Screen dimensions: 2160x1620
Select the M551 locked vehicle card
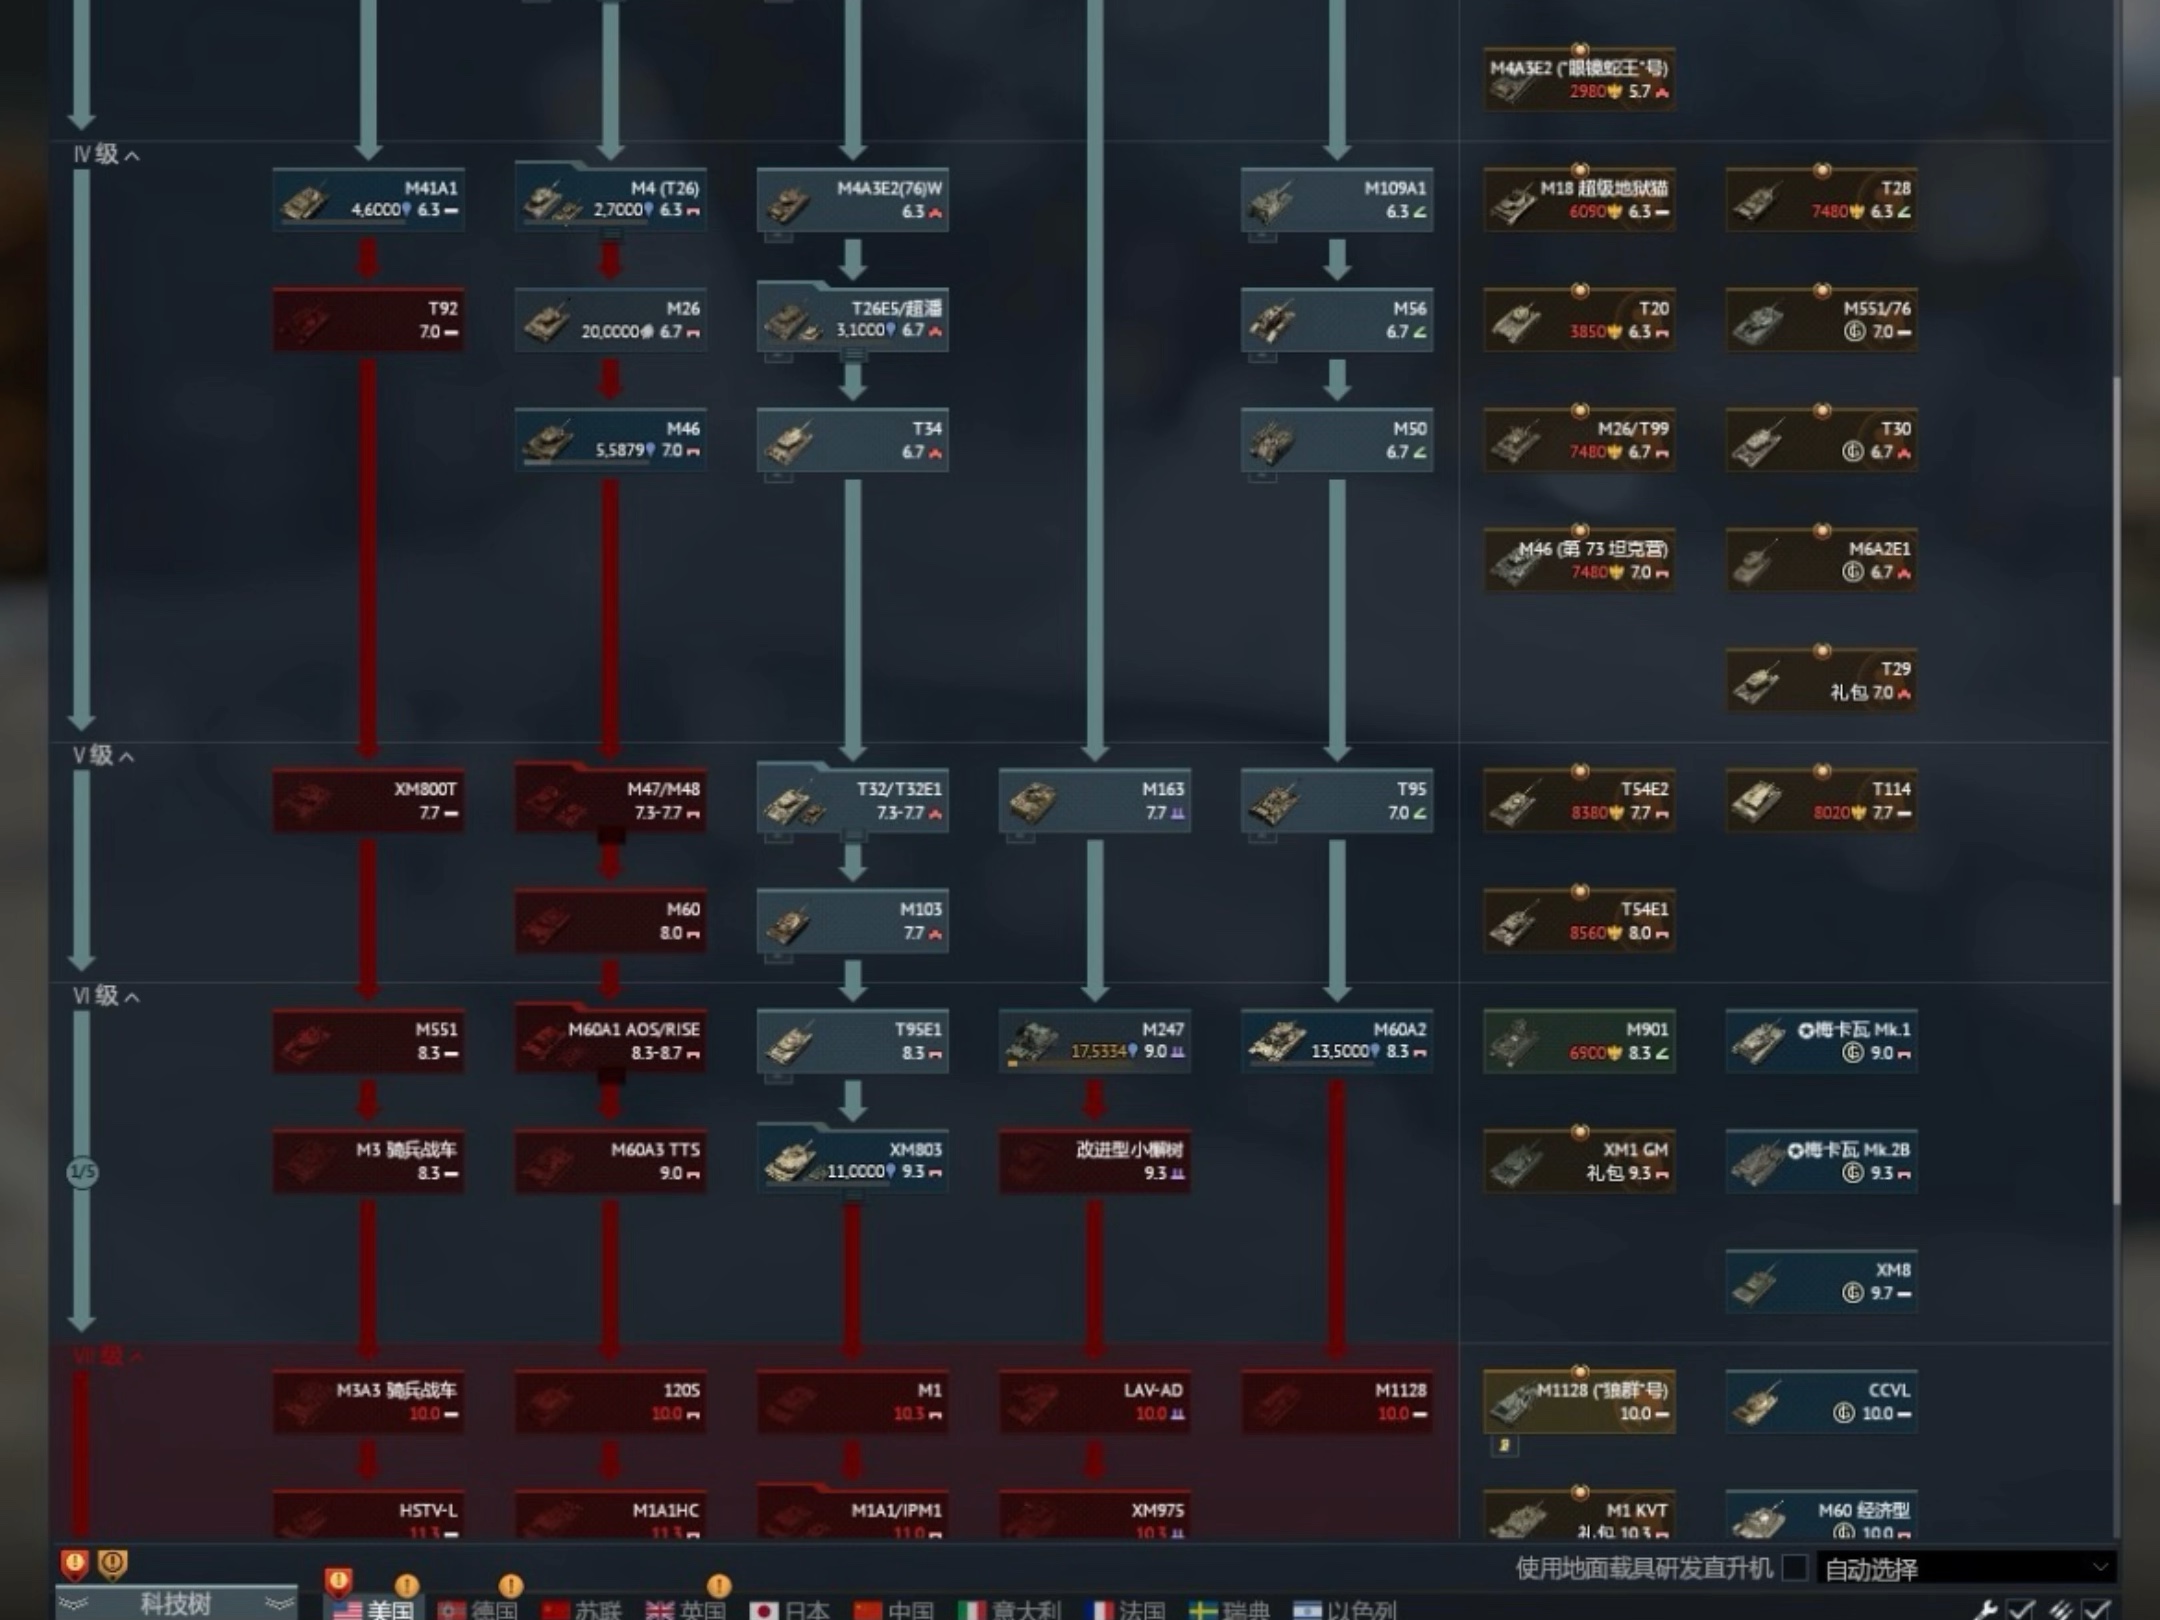[368, 1040]
